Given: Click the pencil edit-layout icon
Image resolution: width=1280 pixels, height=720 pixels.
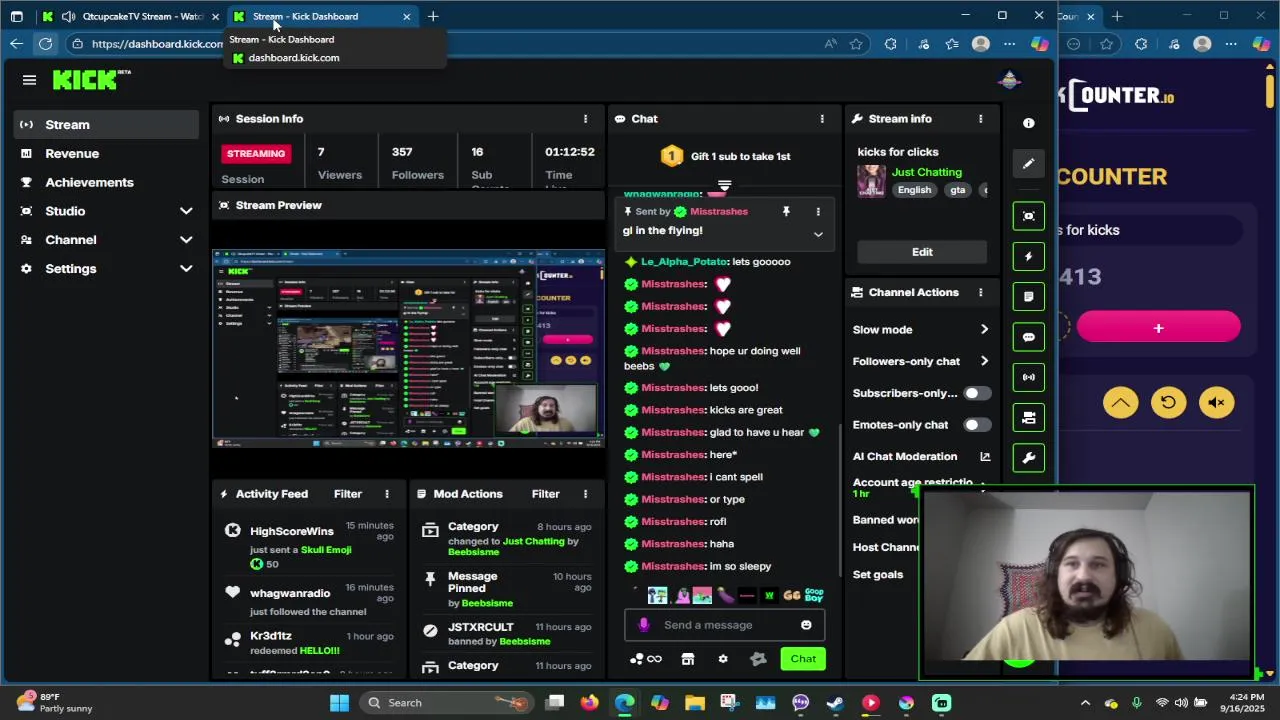Looking at the screenshot, I should click(x=1028, y=164).
